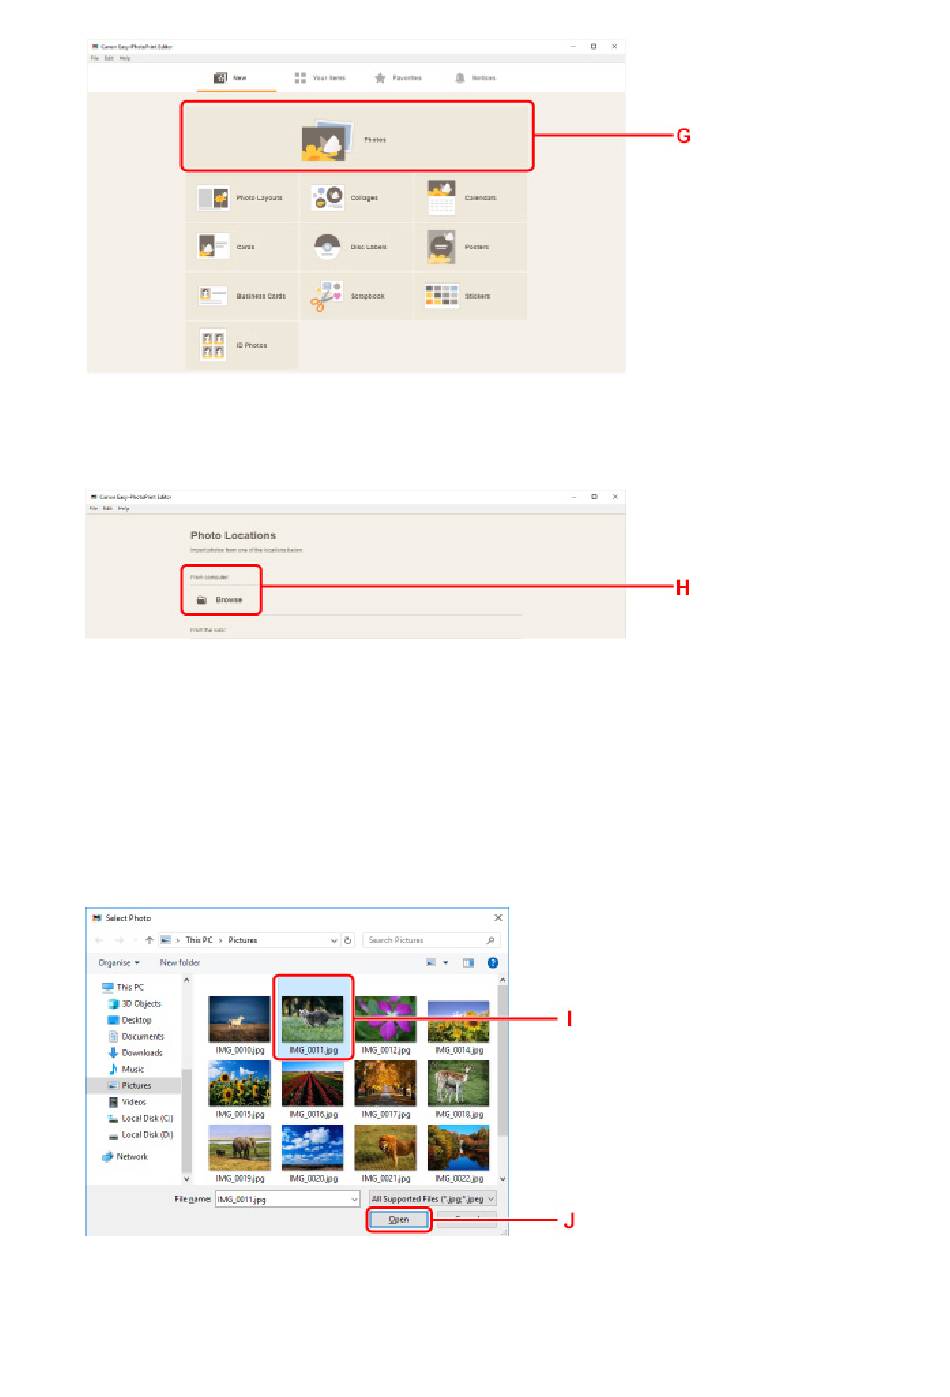950x1397 pixels.
Task: Select thumbnail IMG_0010.jpg
Action: click(x=240, y=1025)
